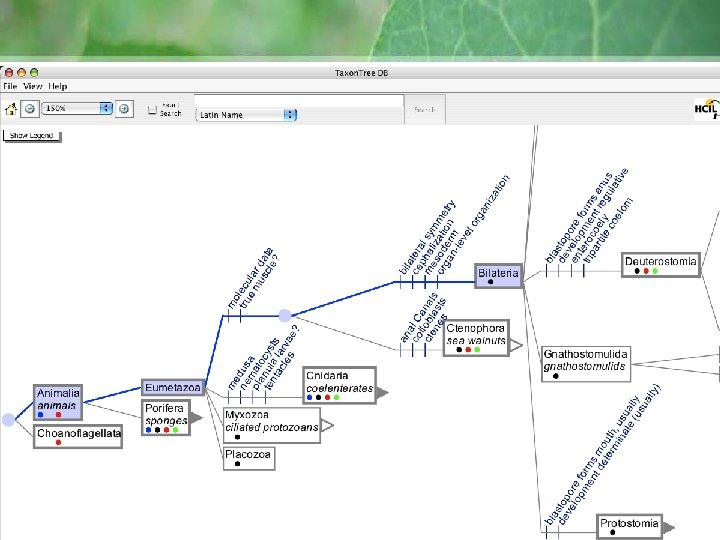Select the Protostomia node

(x=630, y=526)
